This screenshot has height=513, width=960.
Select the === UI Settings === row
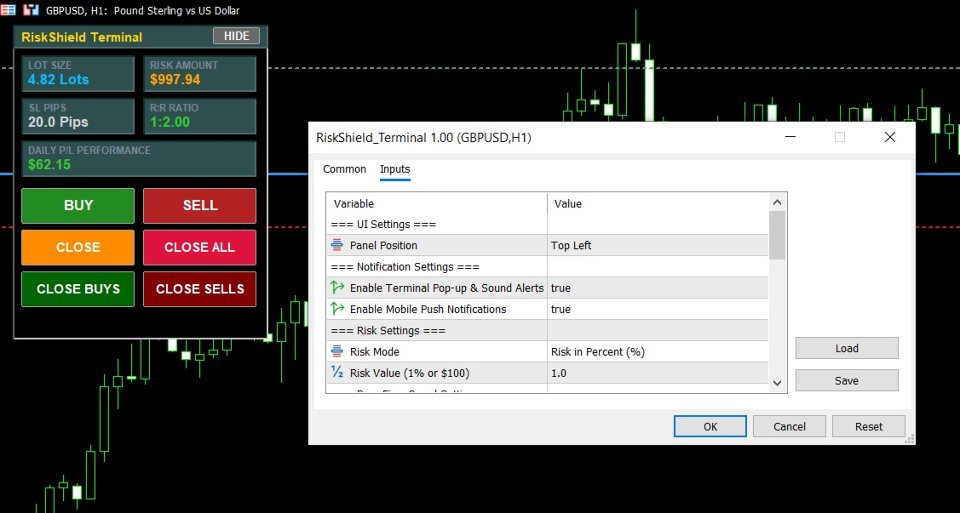click(x=547, y=224)
